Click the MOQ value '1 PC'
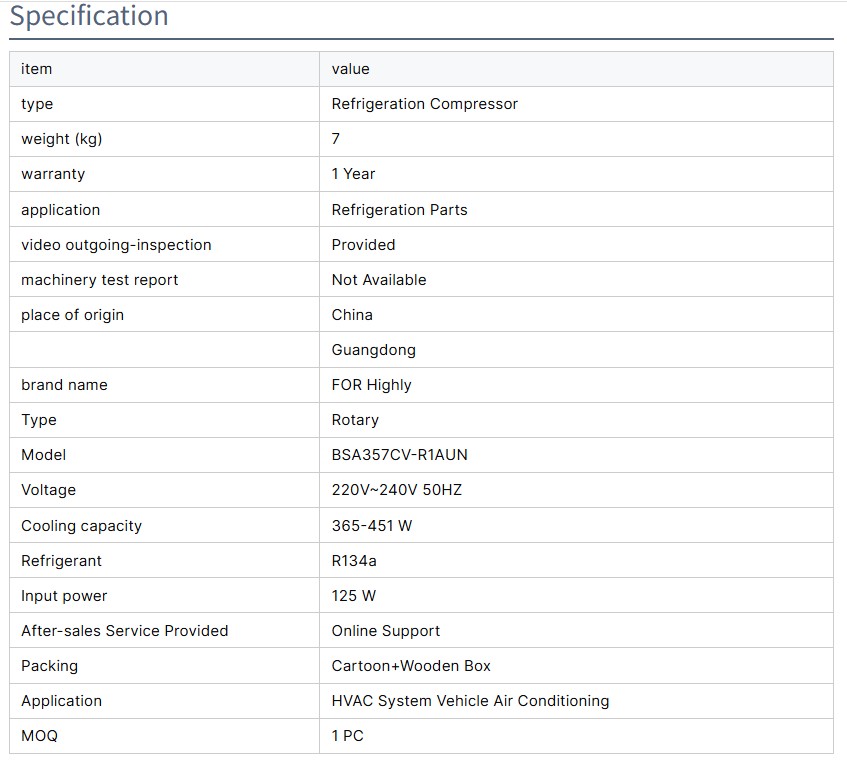The height and width of the screenshot is (765, 847). click(347, 736)
